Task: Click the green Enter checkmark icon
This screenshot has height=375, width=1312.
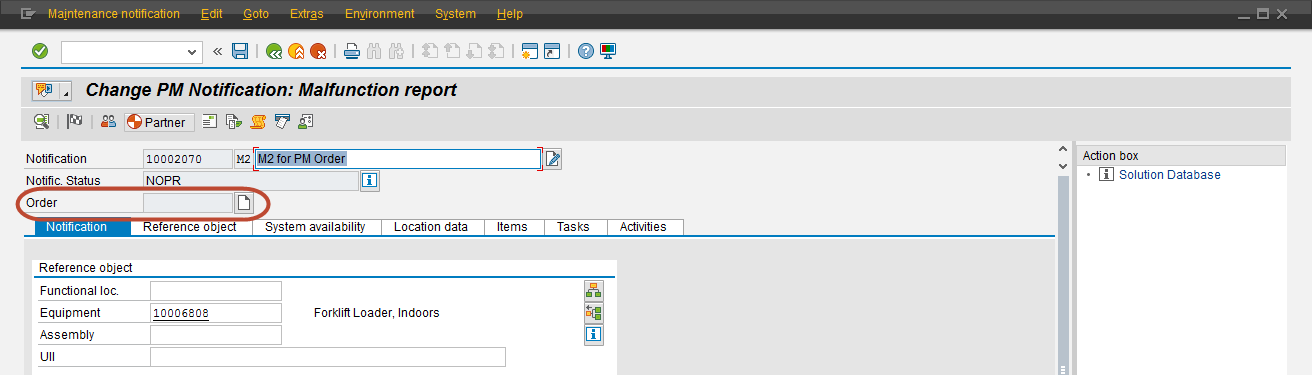Action: pos(40,51)
